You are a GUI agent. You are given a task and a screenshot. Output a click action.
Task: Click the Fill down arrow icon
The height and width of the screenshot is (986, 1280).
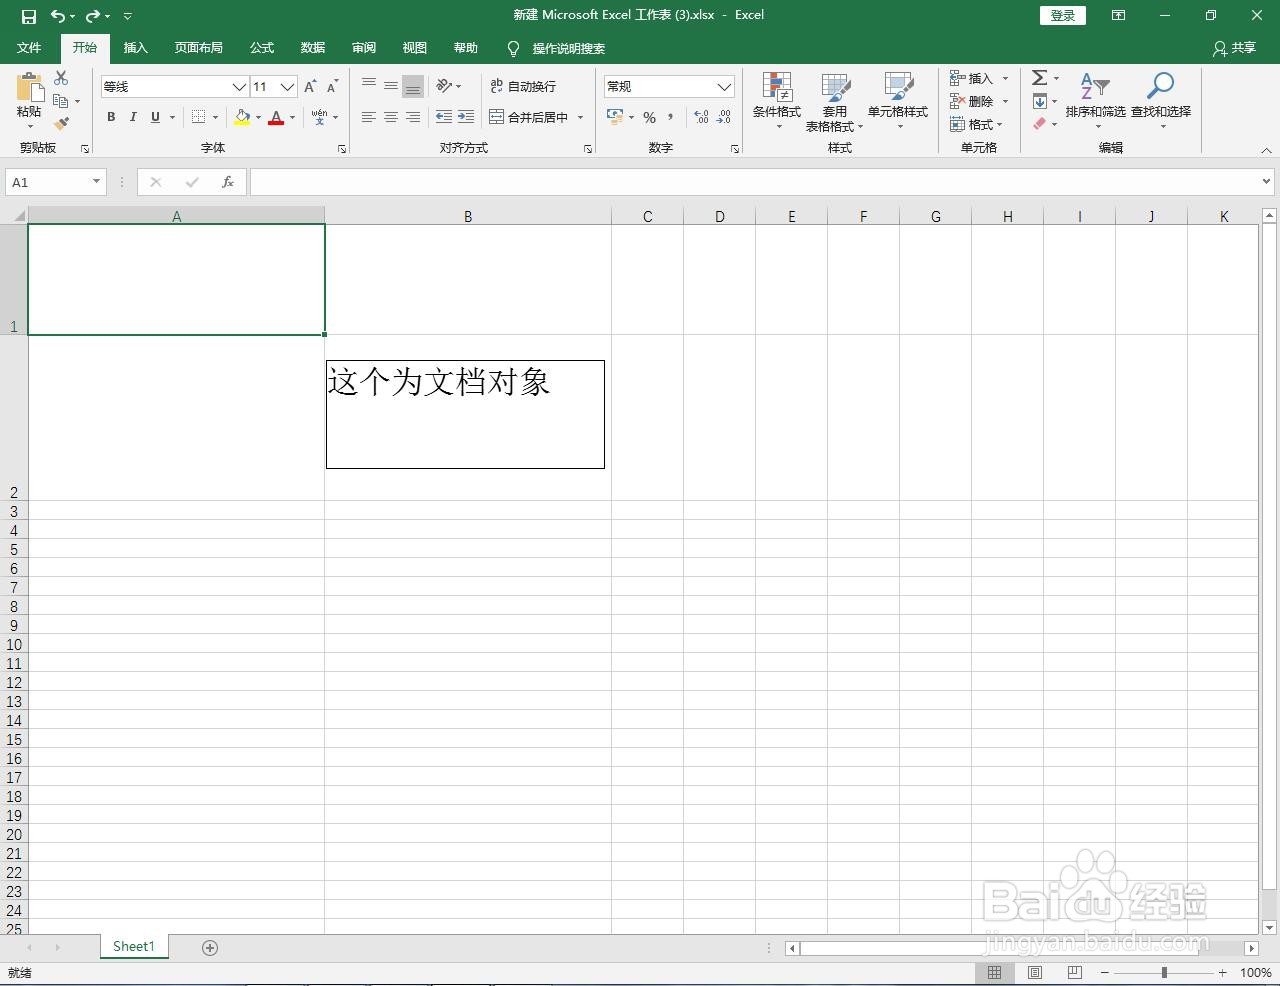click(1039, 101)
